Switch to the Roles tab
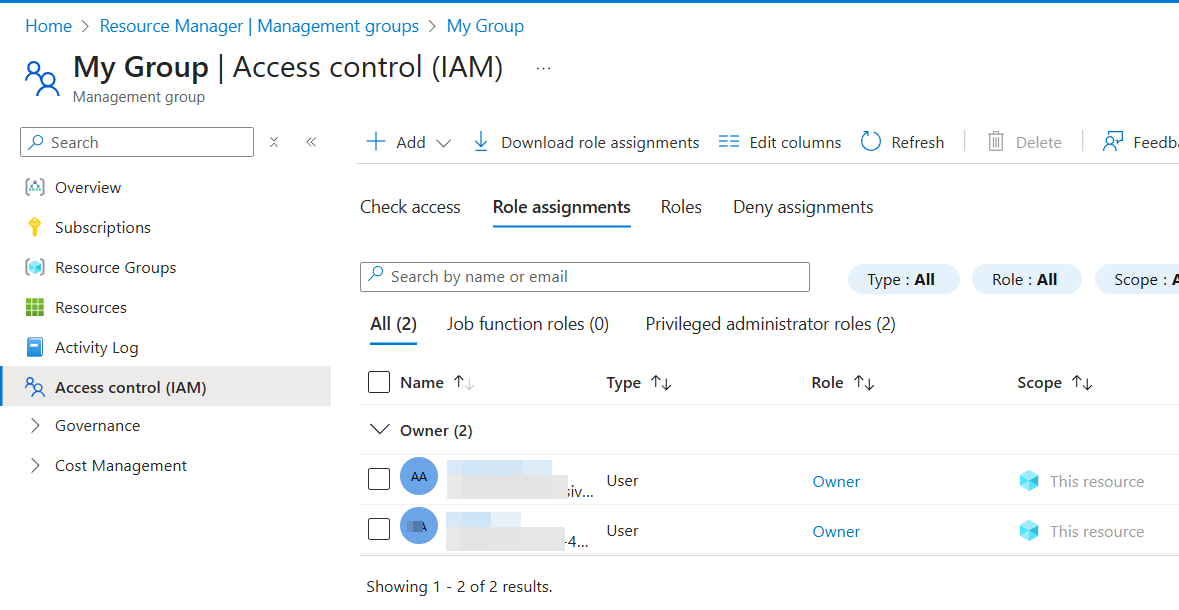The width and height of the screenshot is (1179, 610). pyautogui.click(x=681, y=207)
